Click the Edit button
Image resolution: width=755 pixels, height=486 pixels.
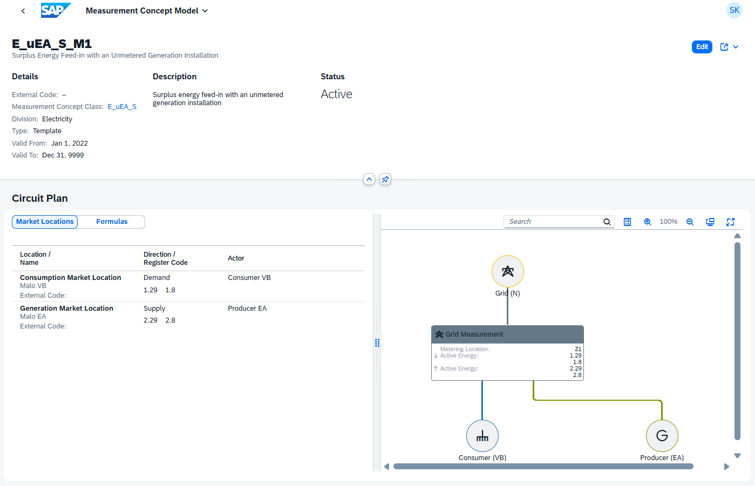(702, 47)
